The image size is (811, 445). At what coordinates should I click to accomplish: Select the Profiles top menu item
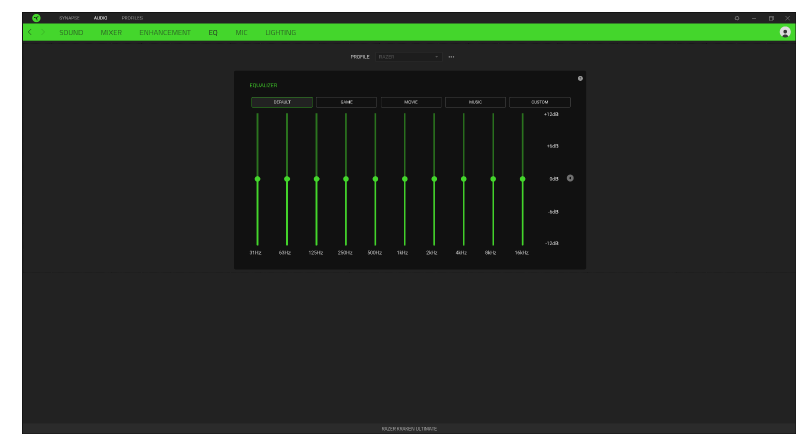(132, 17)
